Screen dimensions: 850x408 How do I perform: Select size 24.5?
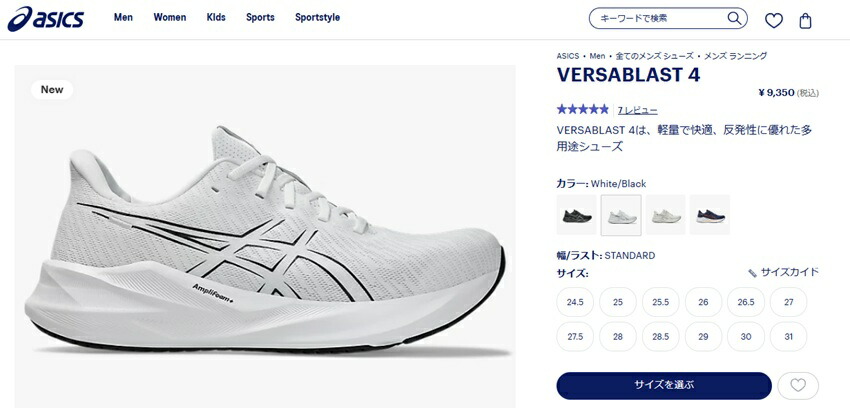(x=575, y=302)
